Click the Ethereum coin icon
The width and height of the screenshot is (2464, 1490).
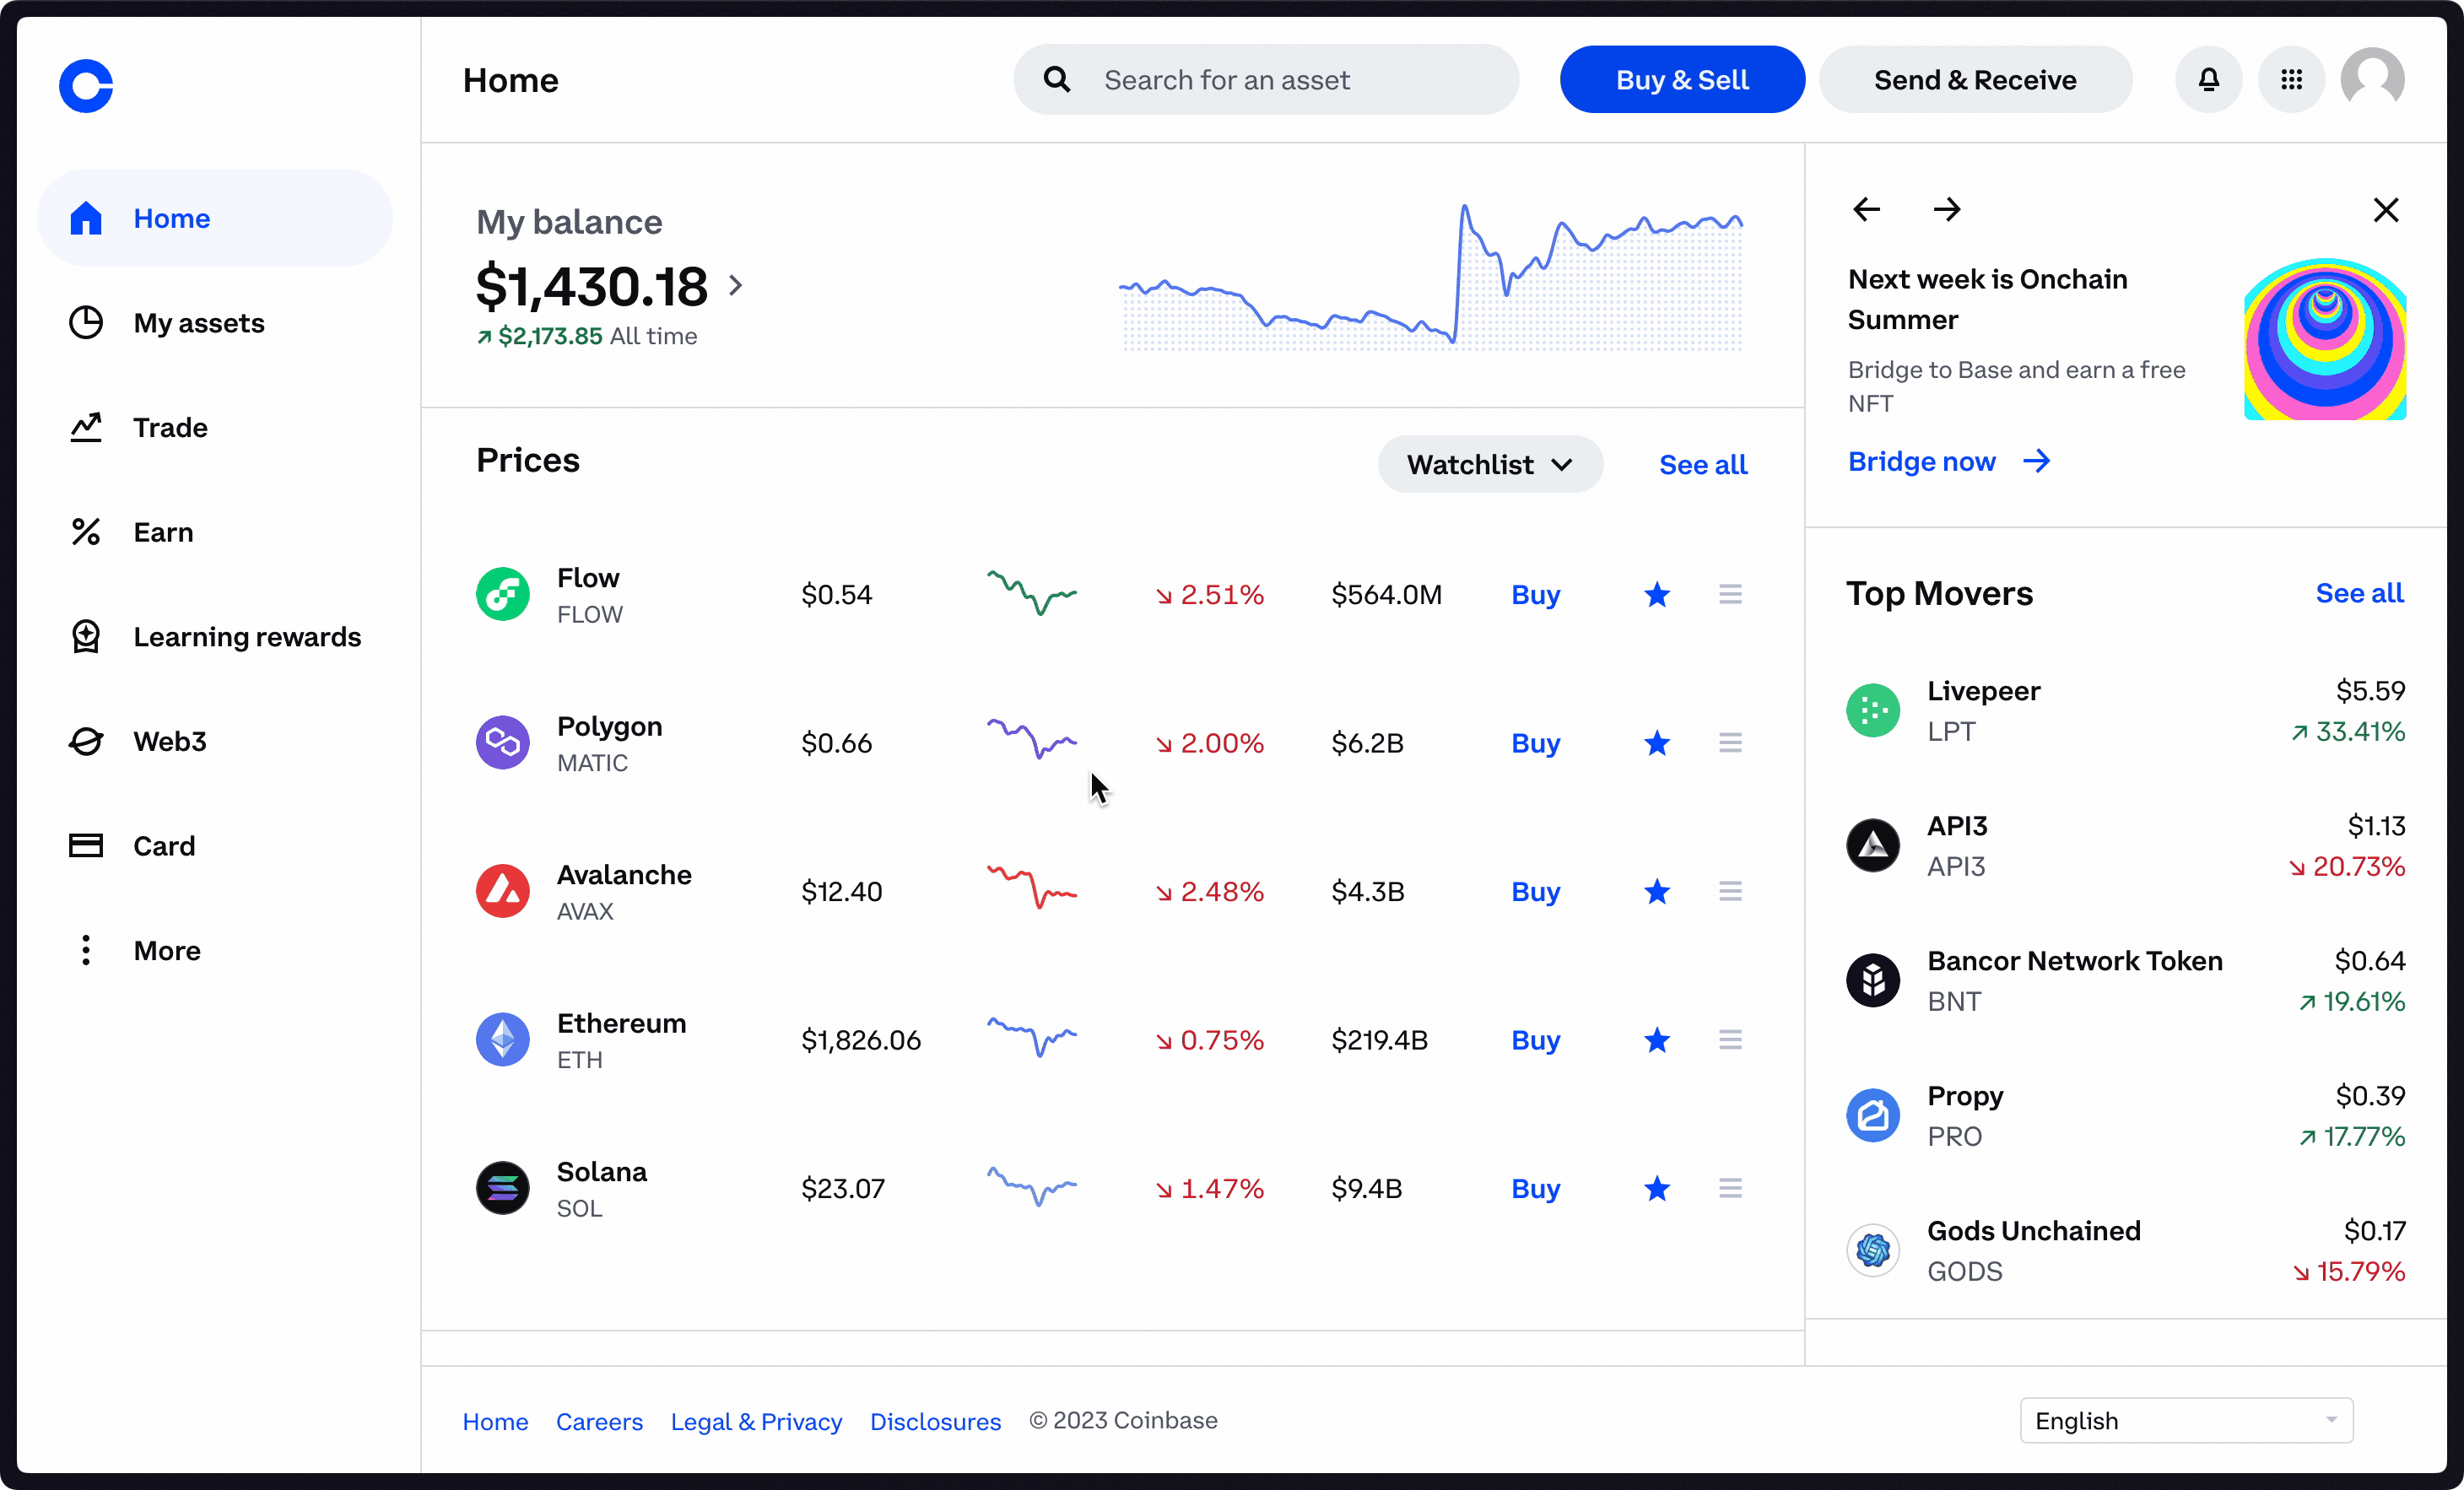[502, 1040]
